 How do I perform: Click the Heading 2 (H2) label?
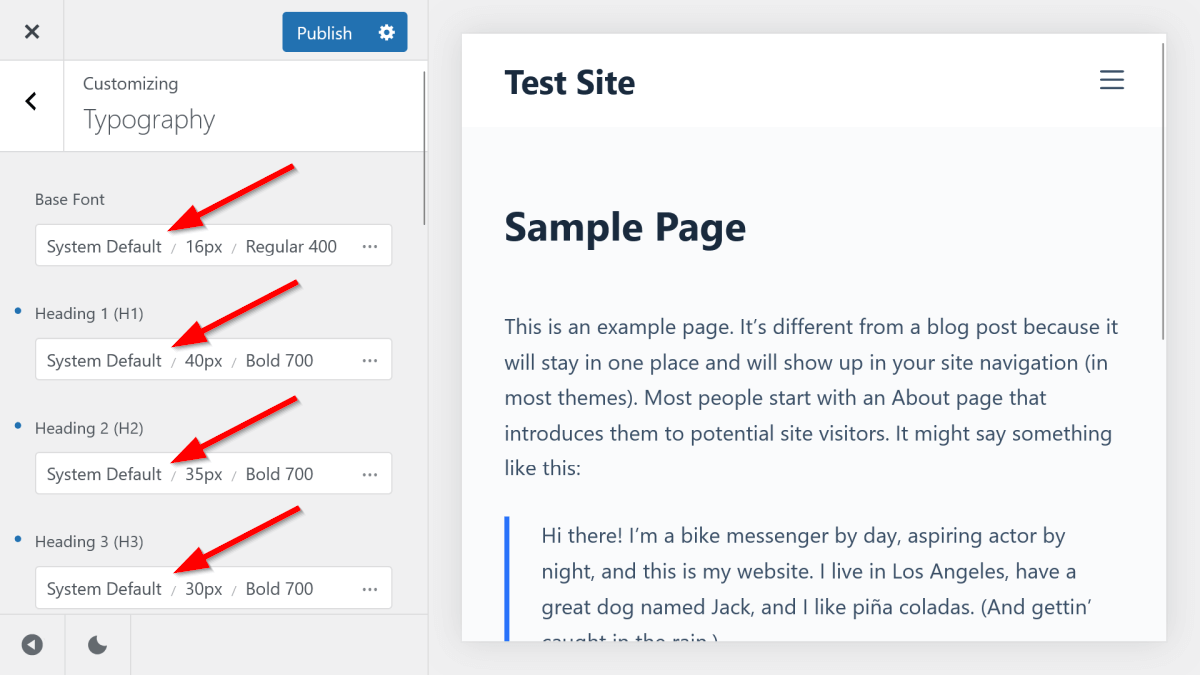(89, 428)
